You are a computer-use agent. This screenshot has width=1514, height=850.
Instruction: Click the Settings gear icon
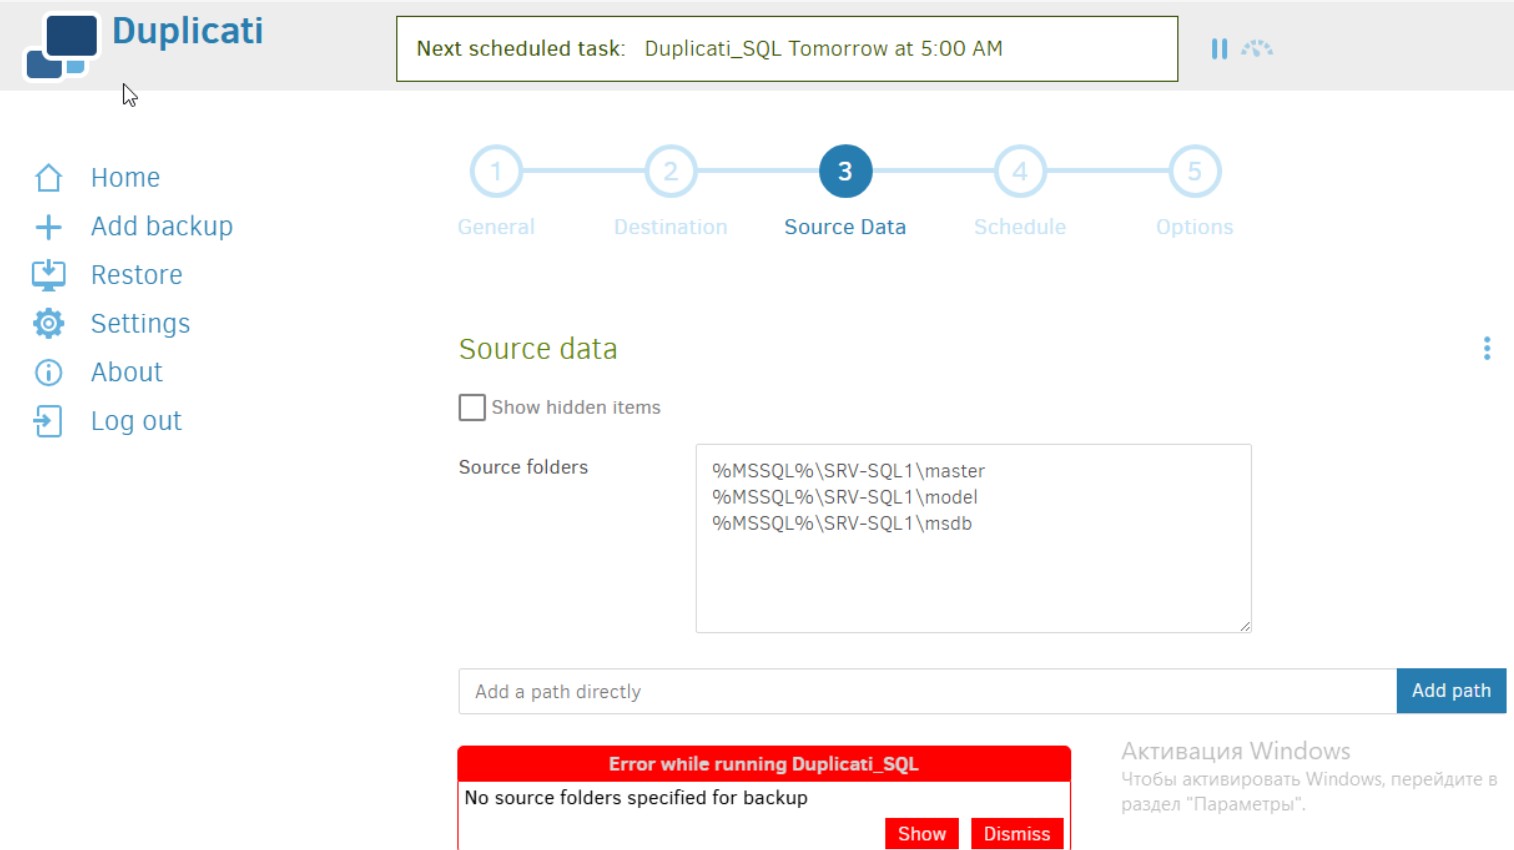tap(48, 323)
